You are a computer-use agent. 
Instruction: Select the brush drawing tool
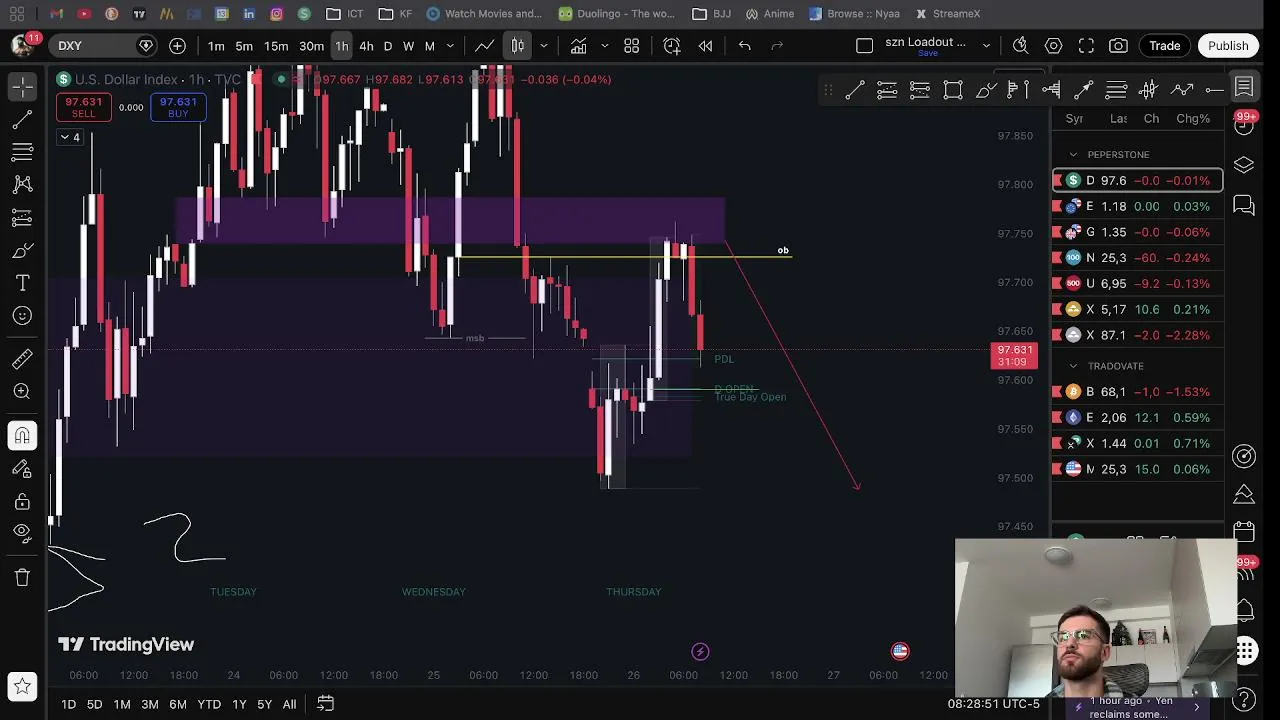[x=22, y=251]
